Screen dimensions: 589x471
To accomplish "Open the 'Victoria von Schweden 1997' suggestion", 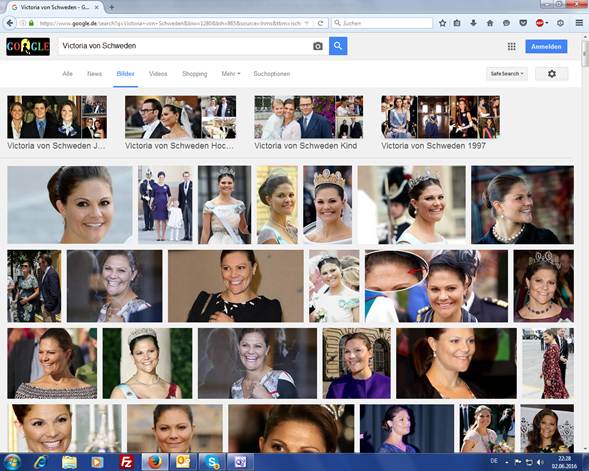I will [x=440, y=123].
